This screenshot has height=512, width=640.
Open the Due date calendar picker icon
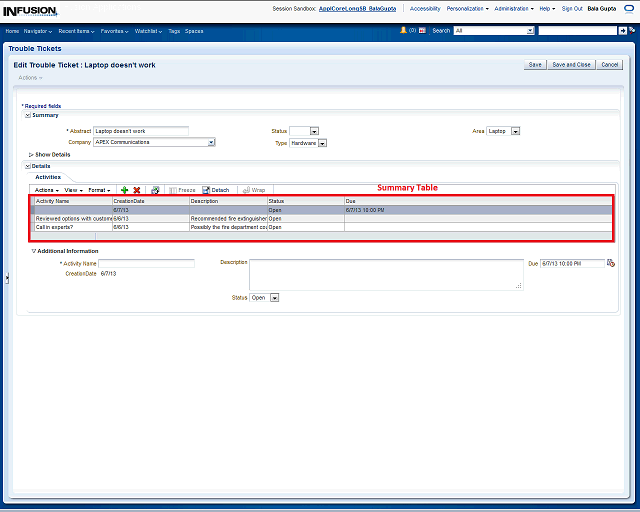[x=611, y=264]
